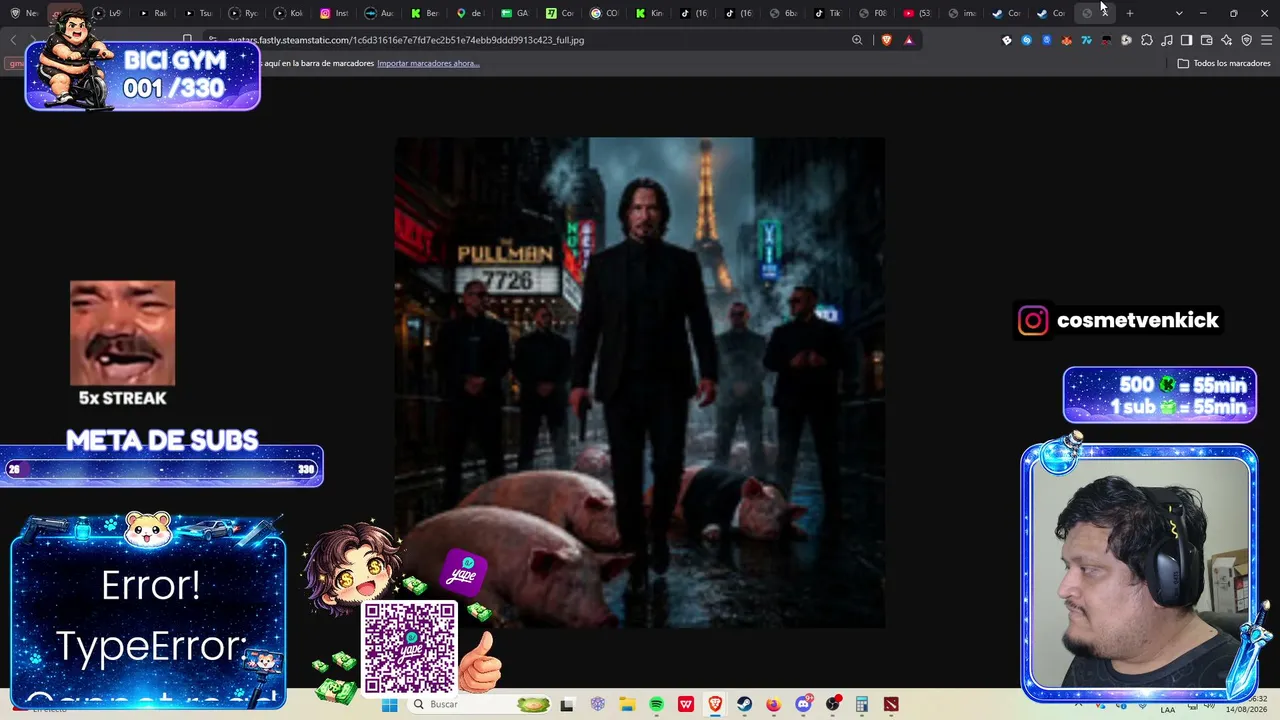Click the Brave Shields lion icon
Image resolution: width=1280 pixels, height=720 pixels.
[886, 40]
